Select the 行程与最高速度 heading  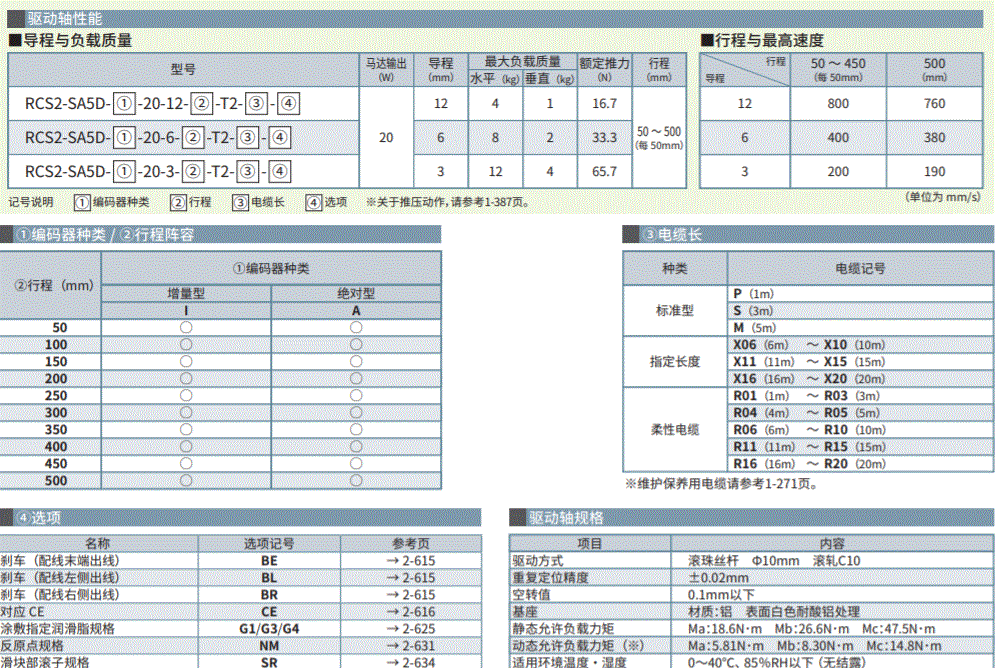[x=762, y=41]
